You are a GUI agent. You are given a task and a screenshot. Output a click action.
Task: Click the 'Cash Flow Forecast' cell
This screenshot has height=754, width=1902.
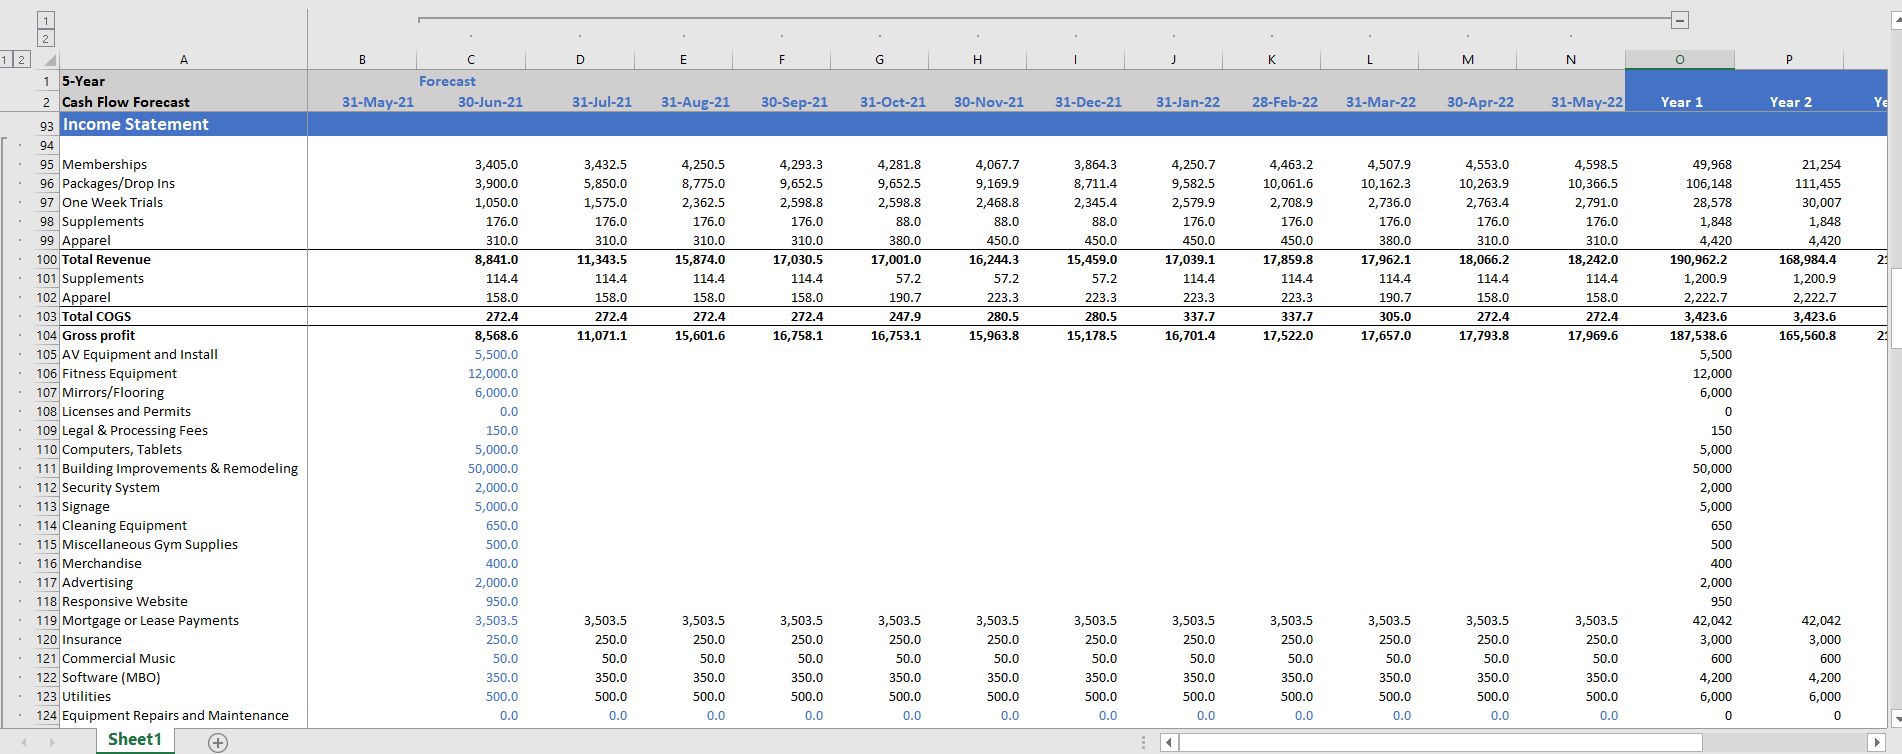coord(126,102)
